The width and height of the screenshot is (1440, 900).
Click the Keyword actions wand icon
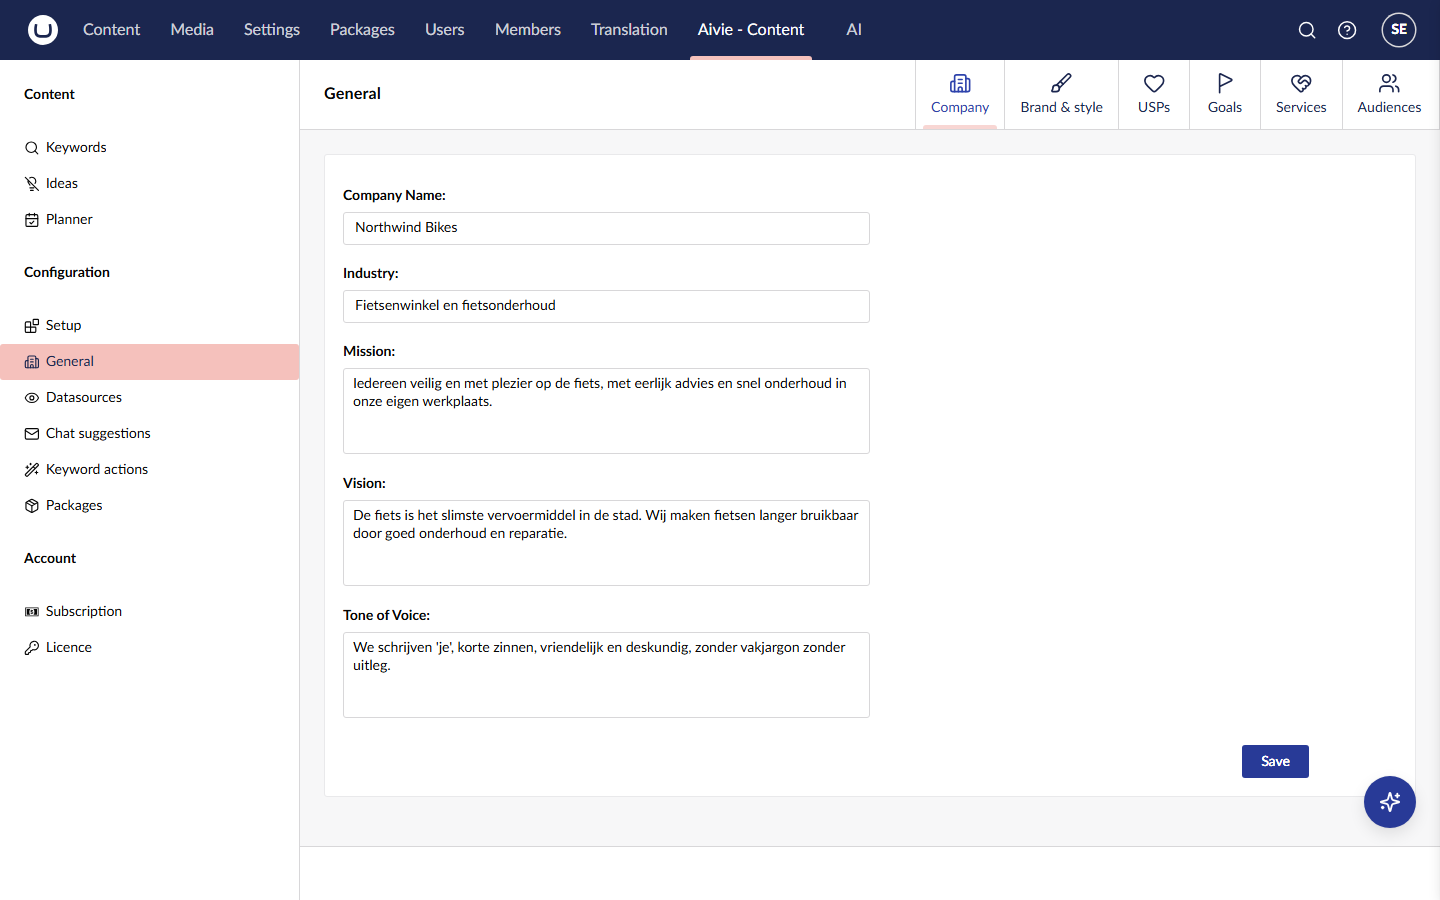click(x=32, y=470)
